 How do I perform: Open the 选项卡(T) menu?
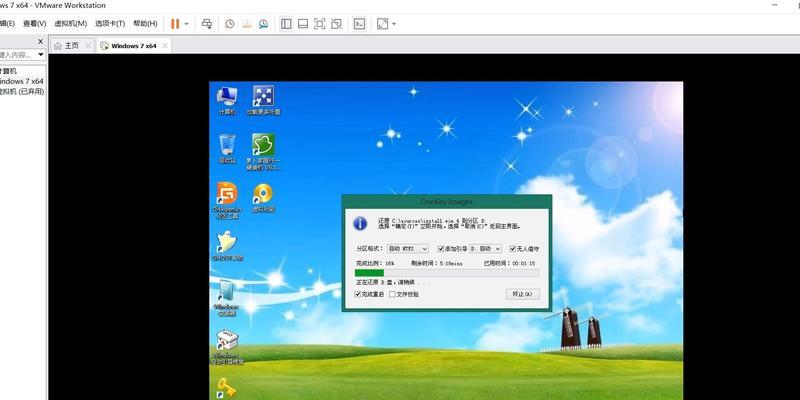pos(110,23)
